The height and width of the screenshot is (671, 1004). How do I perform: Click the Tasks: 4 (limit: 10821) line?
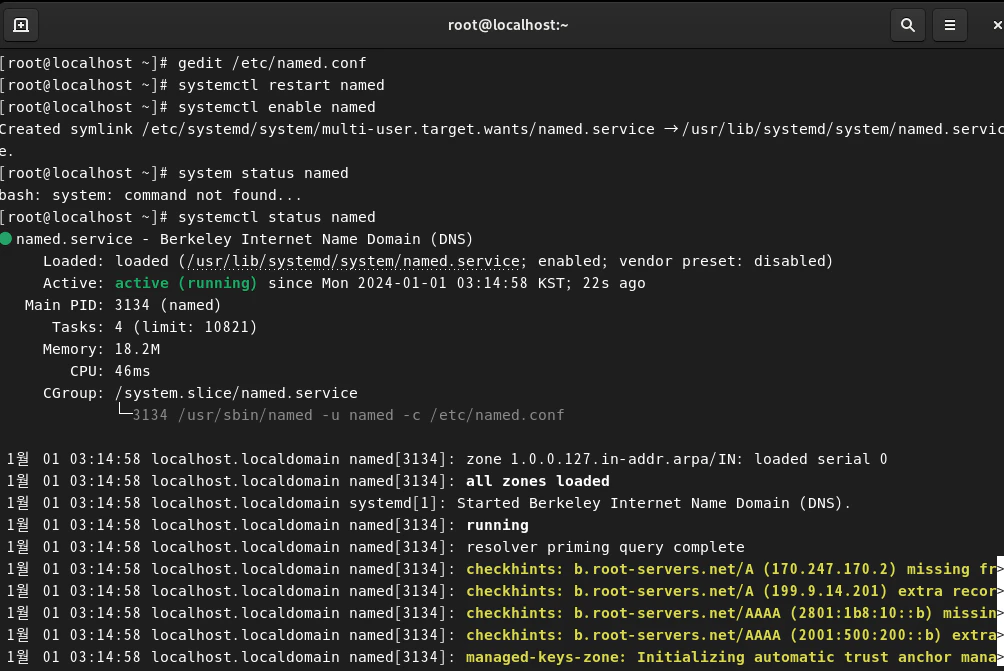point(154,327)
